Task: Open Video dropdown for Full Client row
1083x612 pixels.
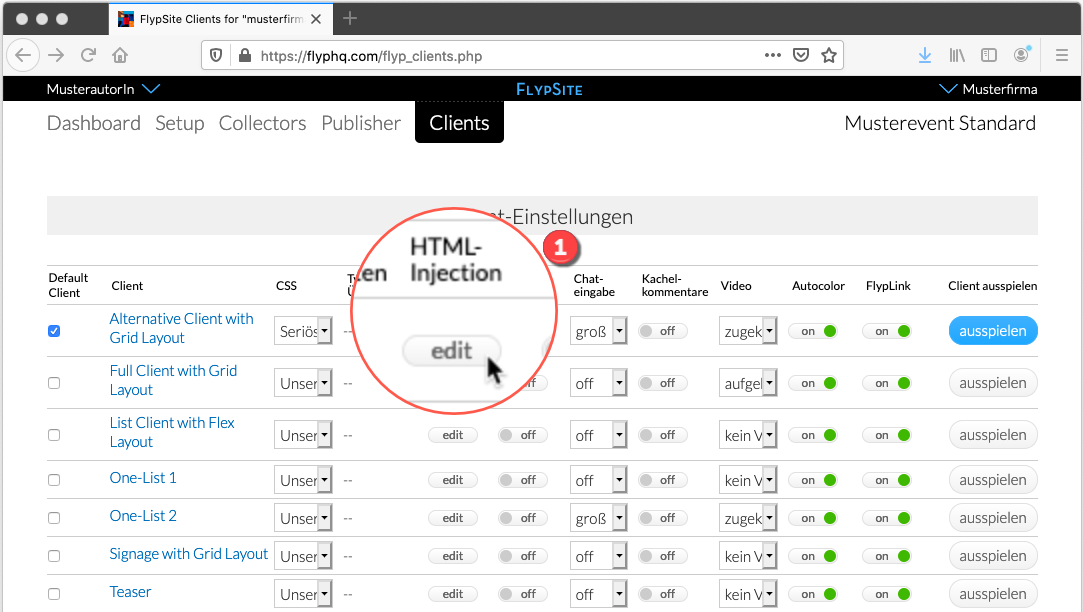Action: point(748,383)
